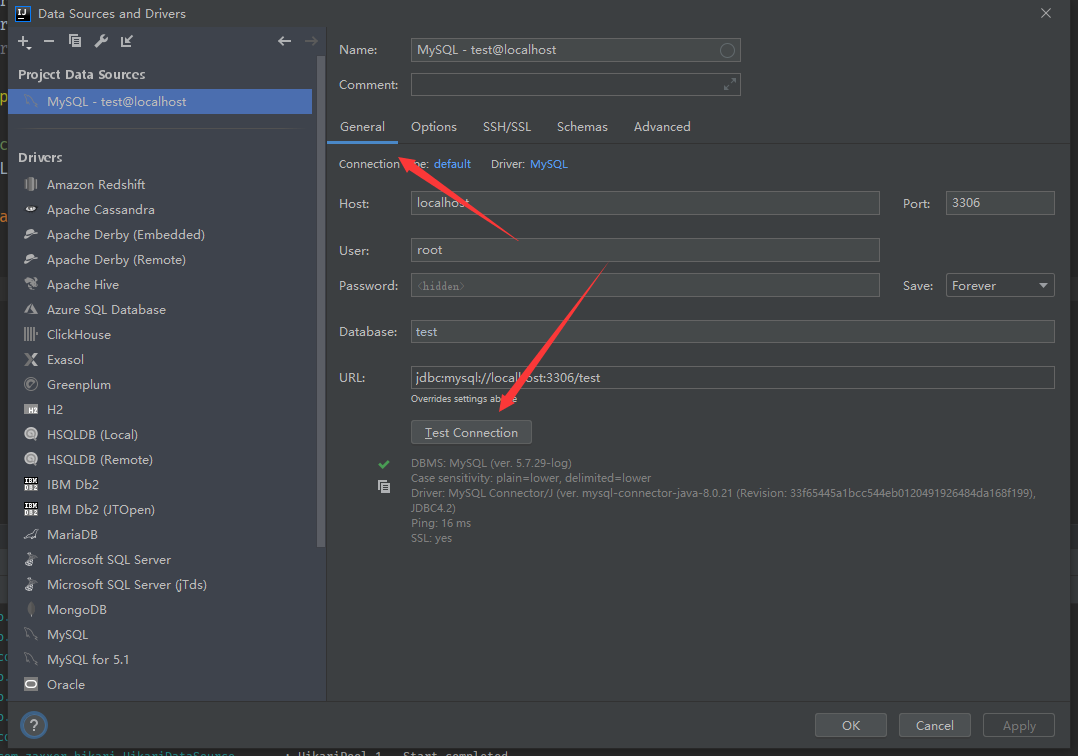Screen dimensions: 1078x756
Task: Select the Azure SQL Database driver
Action: 106,309
